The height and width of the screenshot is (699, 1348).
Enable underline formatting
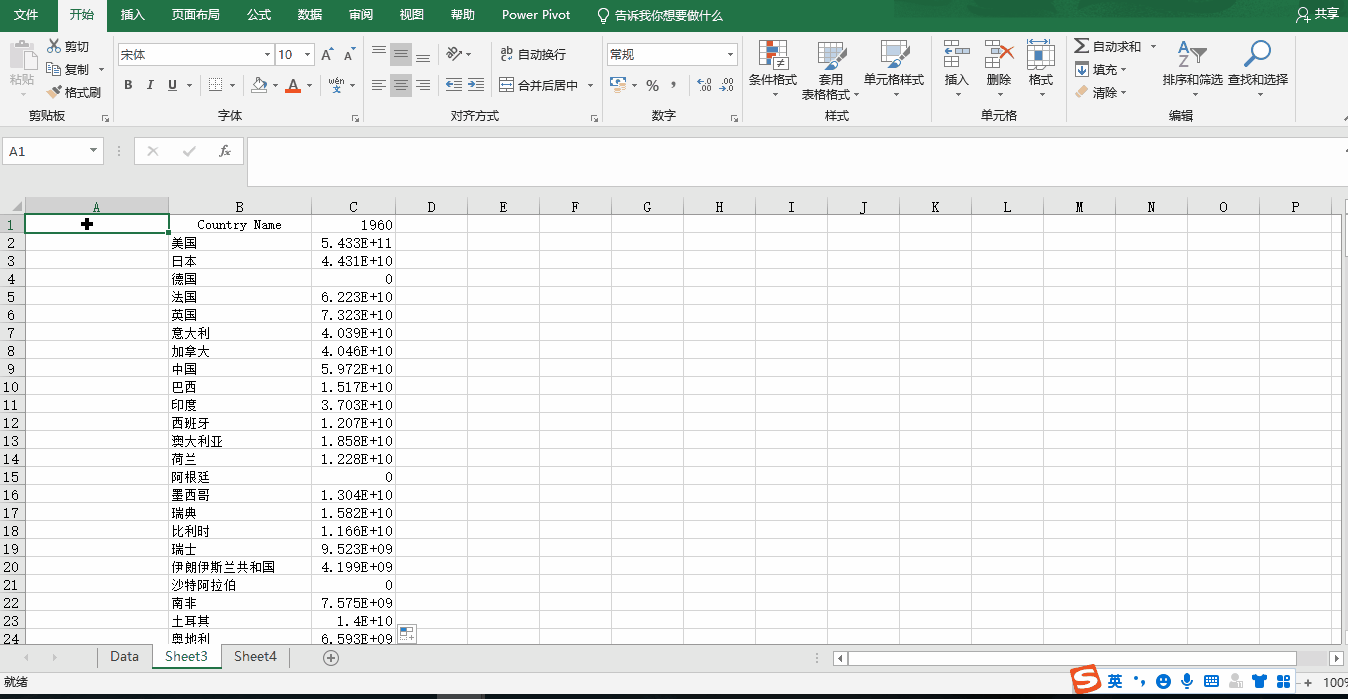[170, 85]
